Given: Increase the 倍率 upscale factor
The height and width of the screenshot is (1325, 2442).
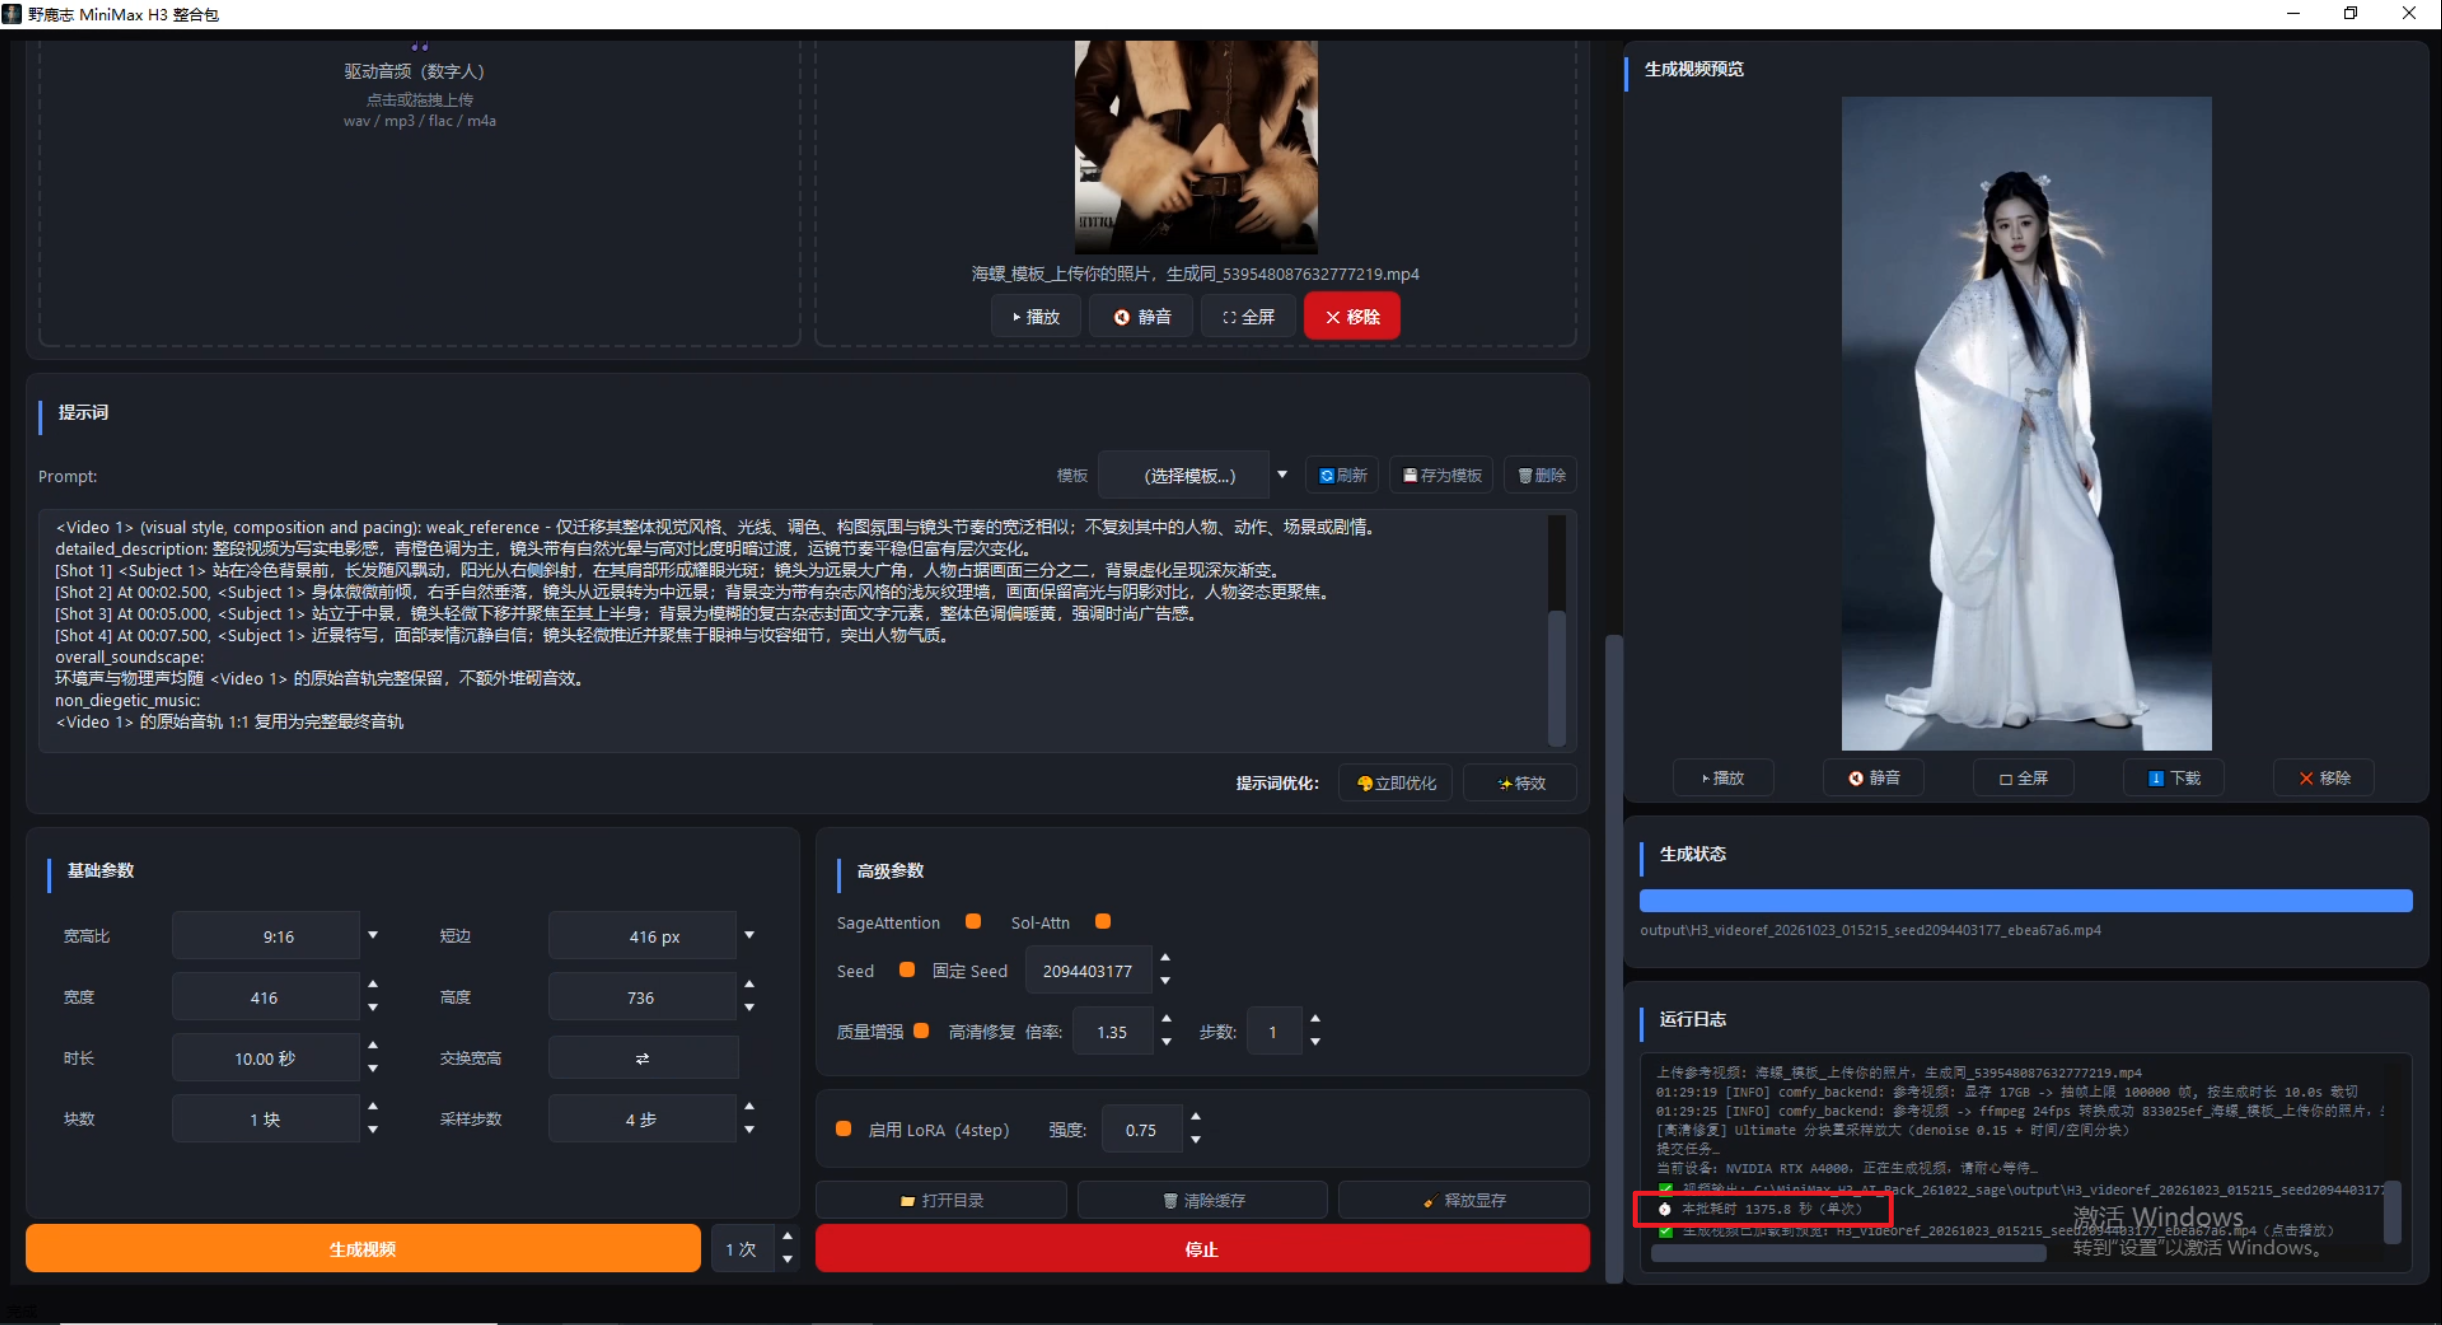Looking at the screenshot, I should [x=1166, y=1019].
